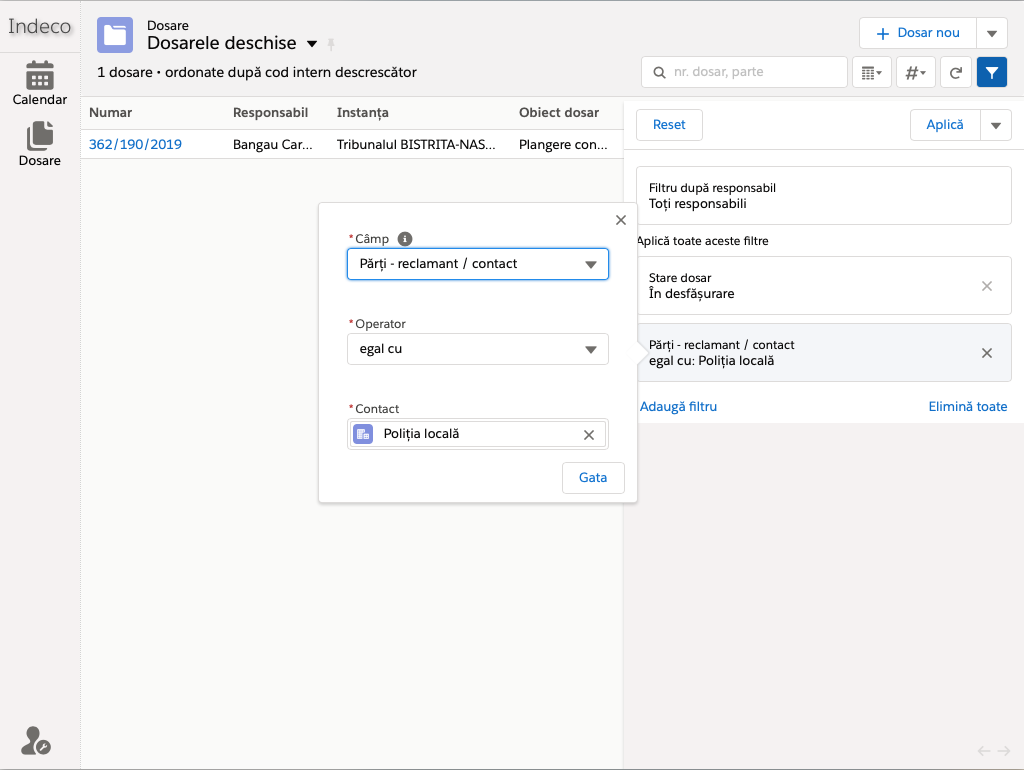
Task: Remove the Părți - reclamant / contact filter
Action: coord(986,353)
